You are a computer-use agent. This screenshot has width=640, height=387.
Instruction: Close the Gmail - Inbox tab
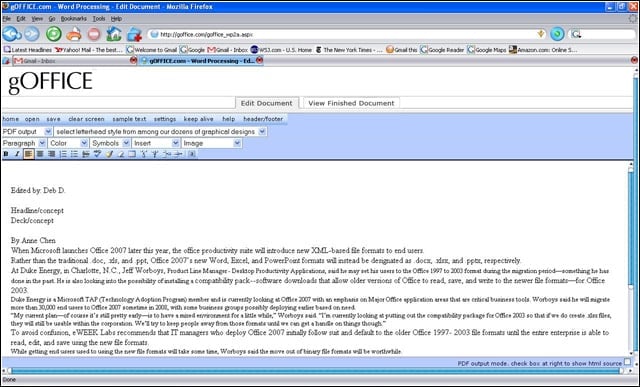click(x=133, y=60)
